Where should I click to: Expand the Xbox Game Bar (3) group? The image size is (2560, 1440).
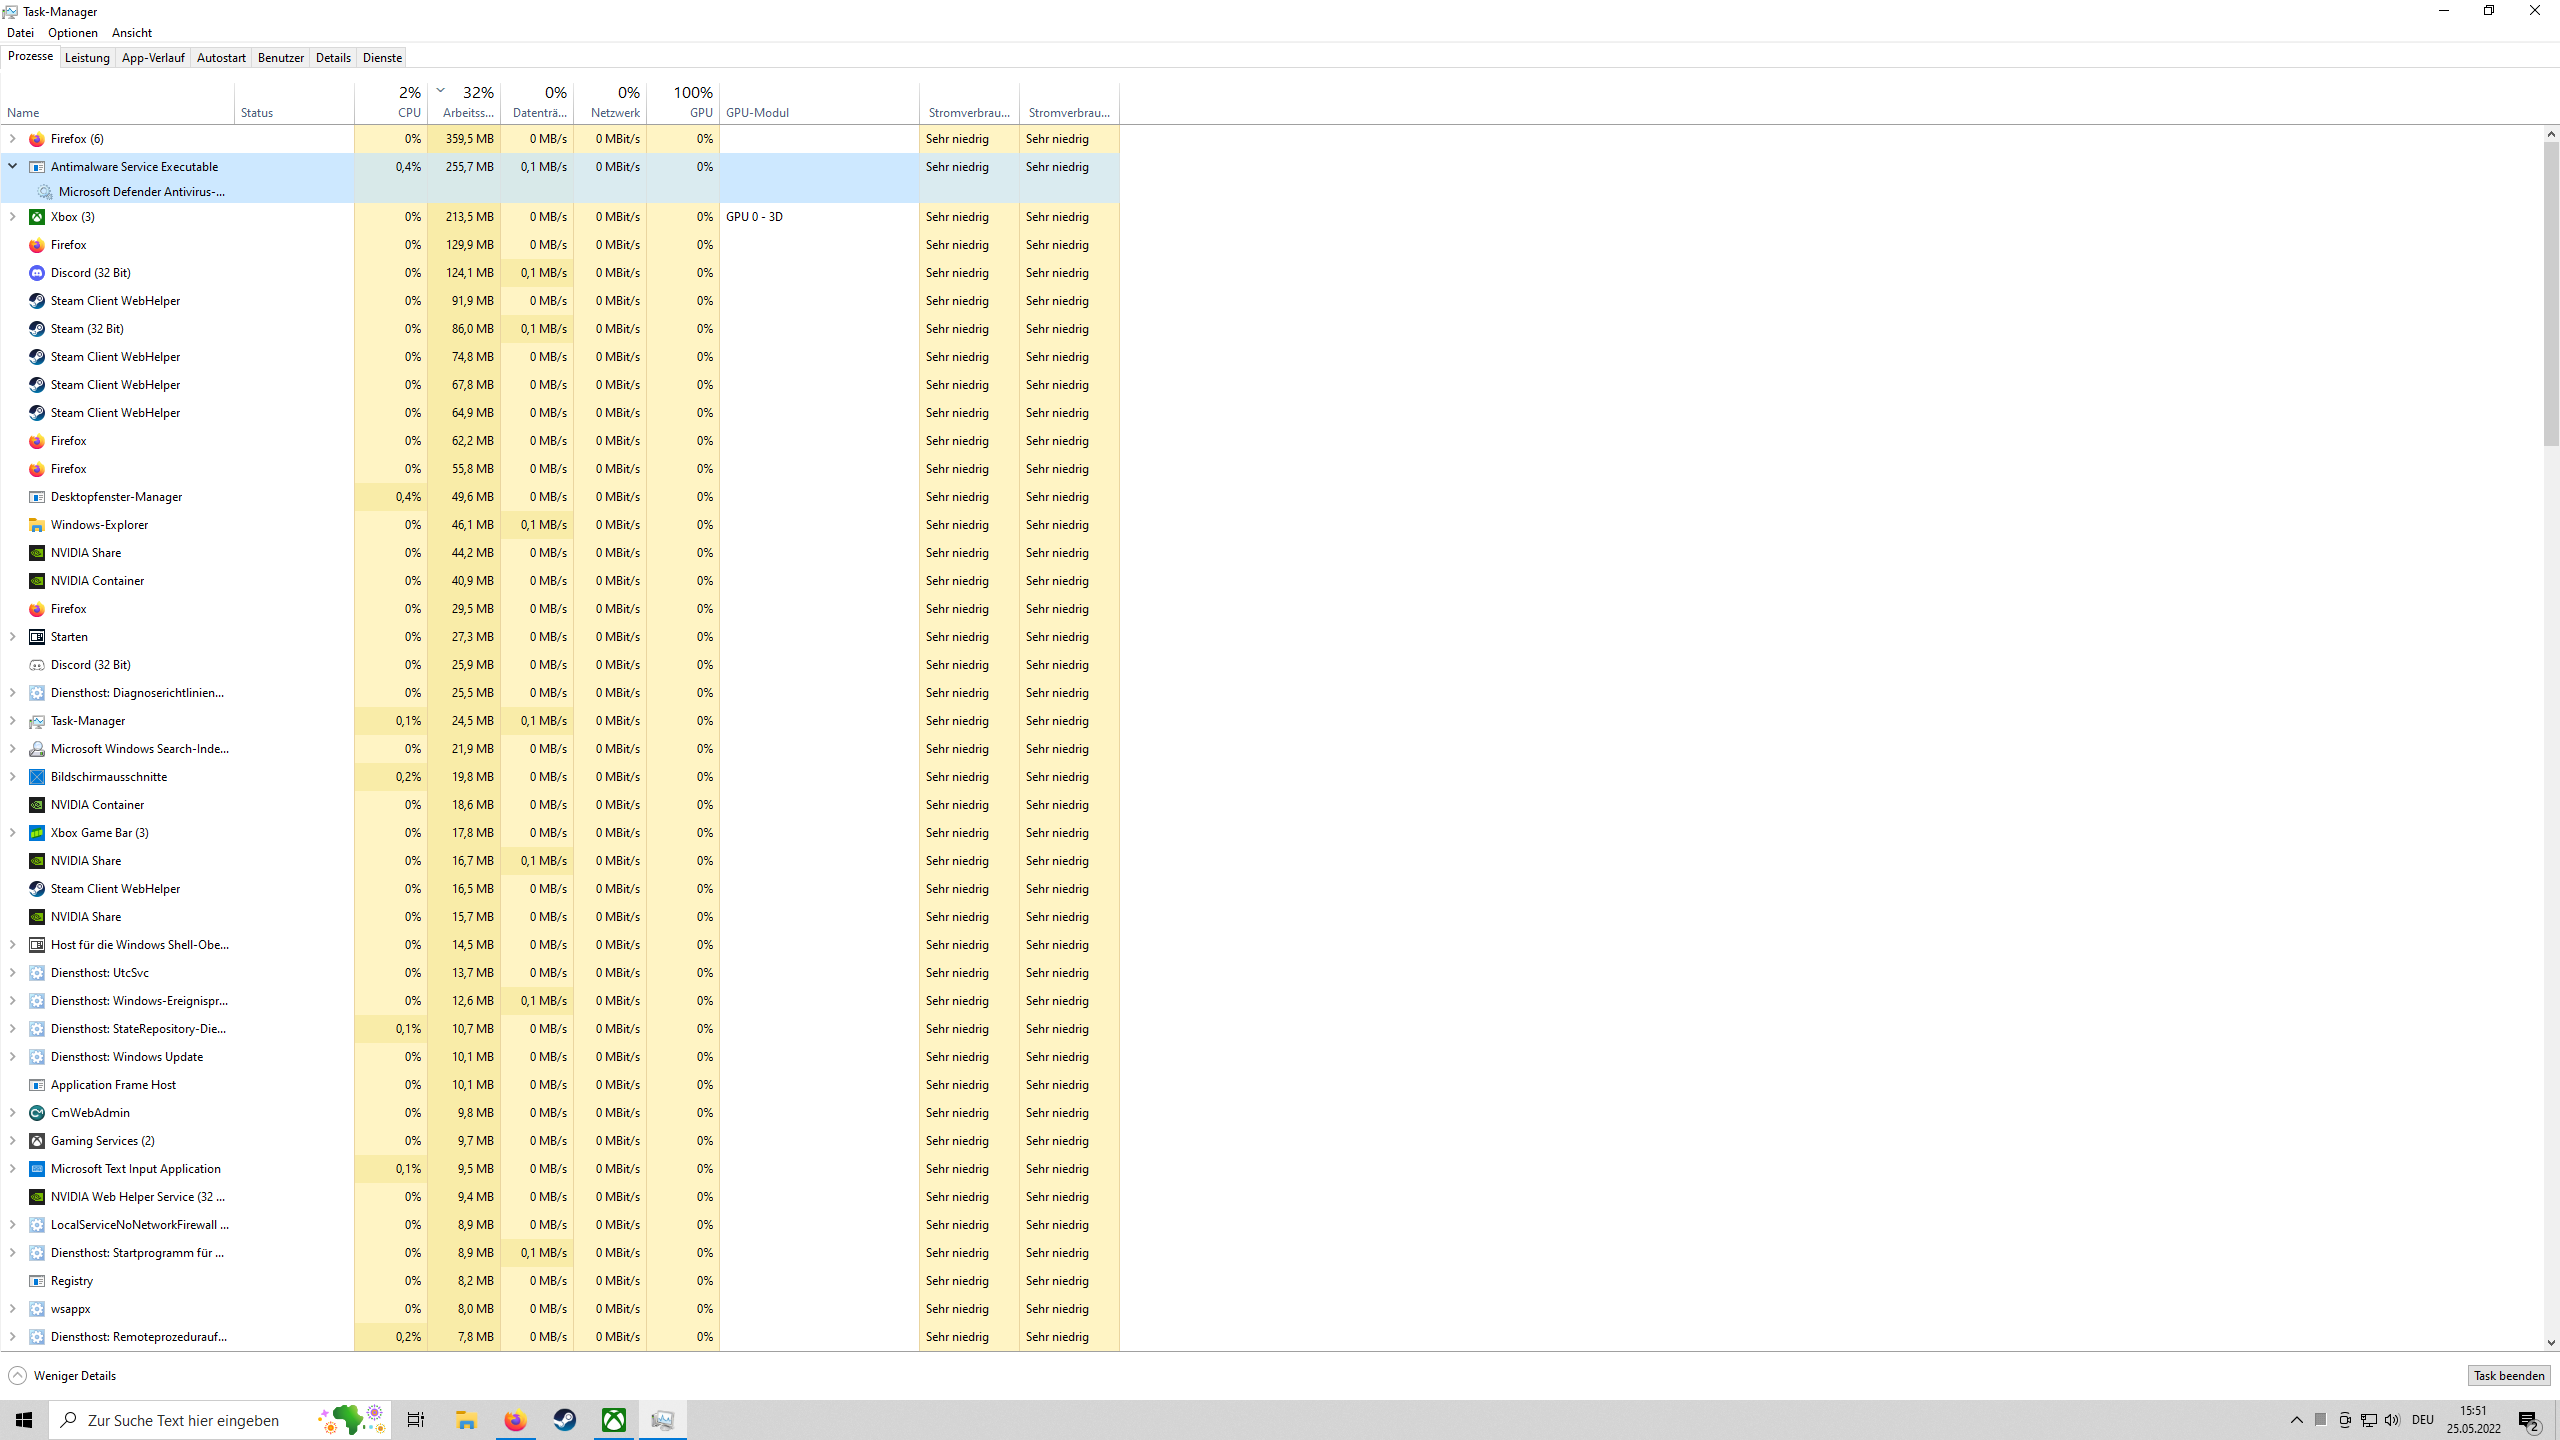click(x=13, y=833)
